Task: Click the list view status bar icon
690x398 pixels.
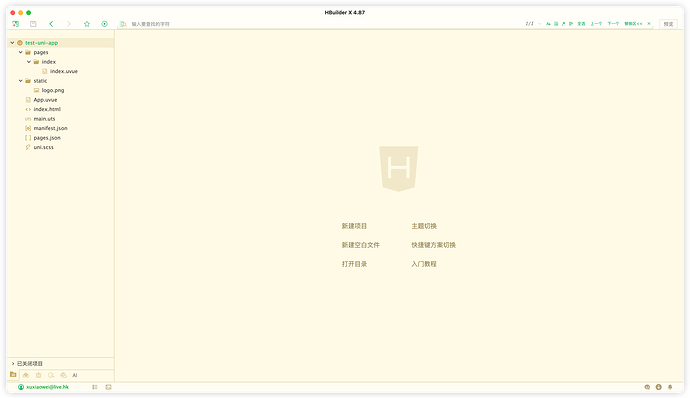Action: 95,387
